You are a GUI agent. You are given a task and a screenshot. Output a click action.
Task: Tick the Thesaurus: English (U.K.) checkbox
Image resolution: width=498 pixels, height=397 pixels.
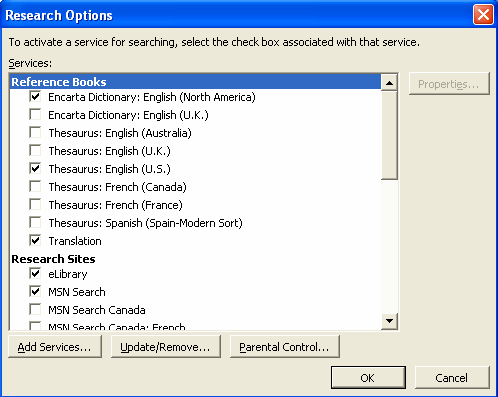tap(35, 151)
